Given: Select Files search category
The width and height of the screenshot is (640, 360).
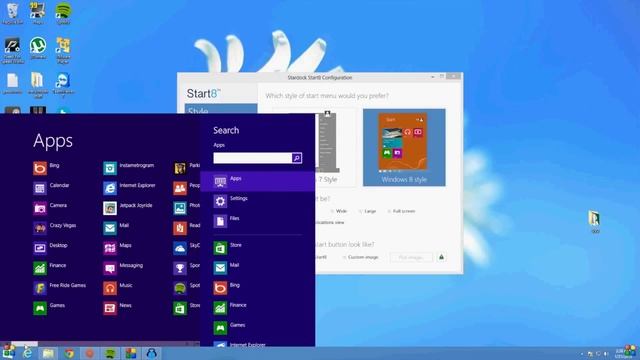Looking at the screenshot, I should [258, 221].
